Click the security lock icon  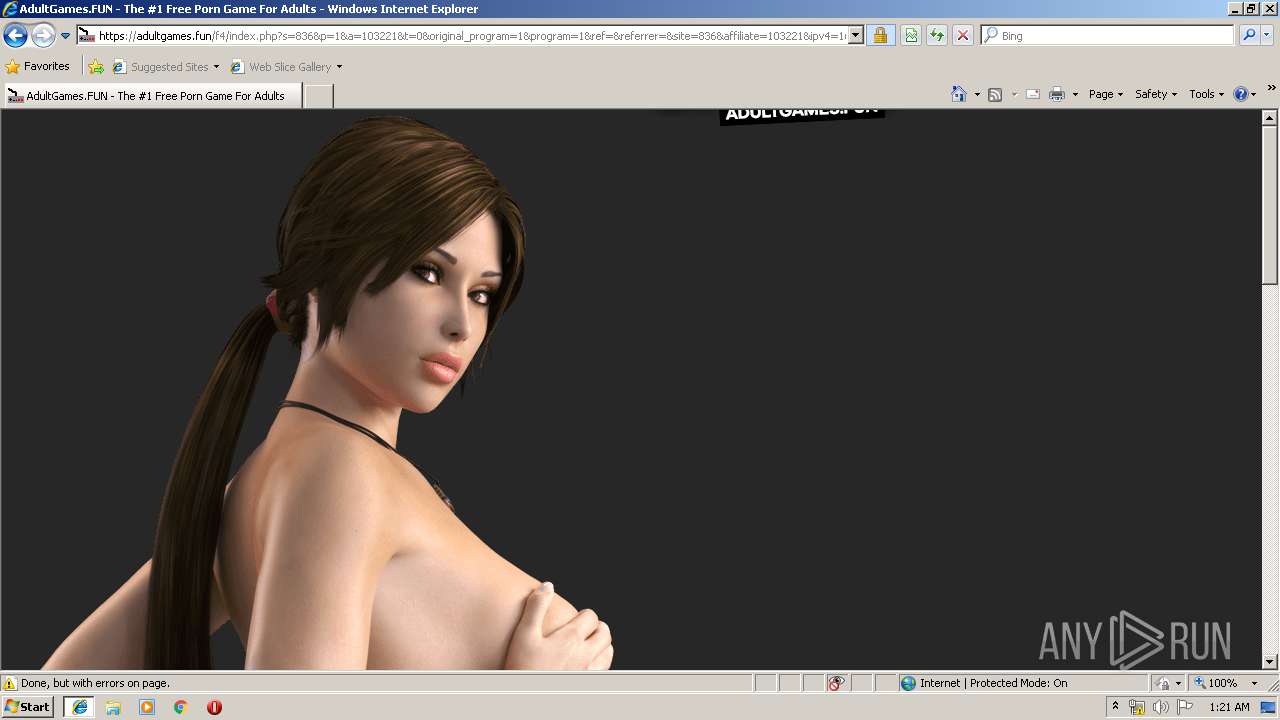880,36
